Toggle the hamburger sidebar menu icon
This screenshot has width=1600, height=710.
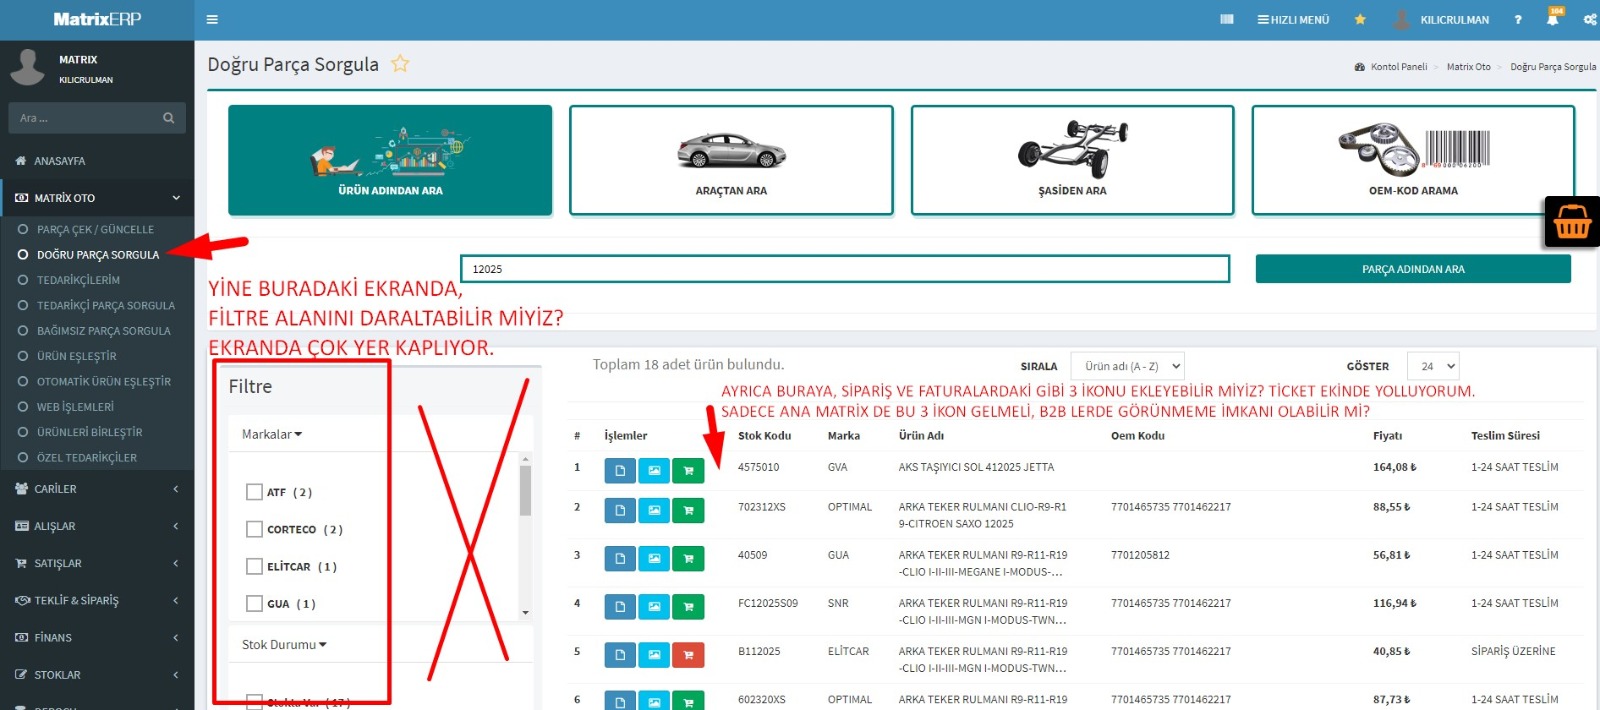(x=212, y=19)
